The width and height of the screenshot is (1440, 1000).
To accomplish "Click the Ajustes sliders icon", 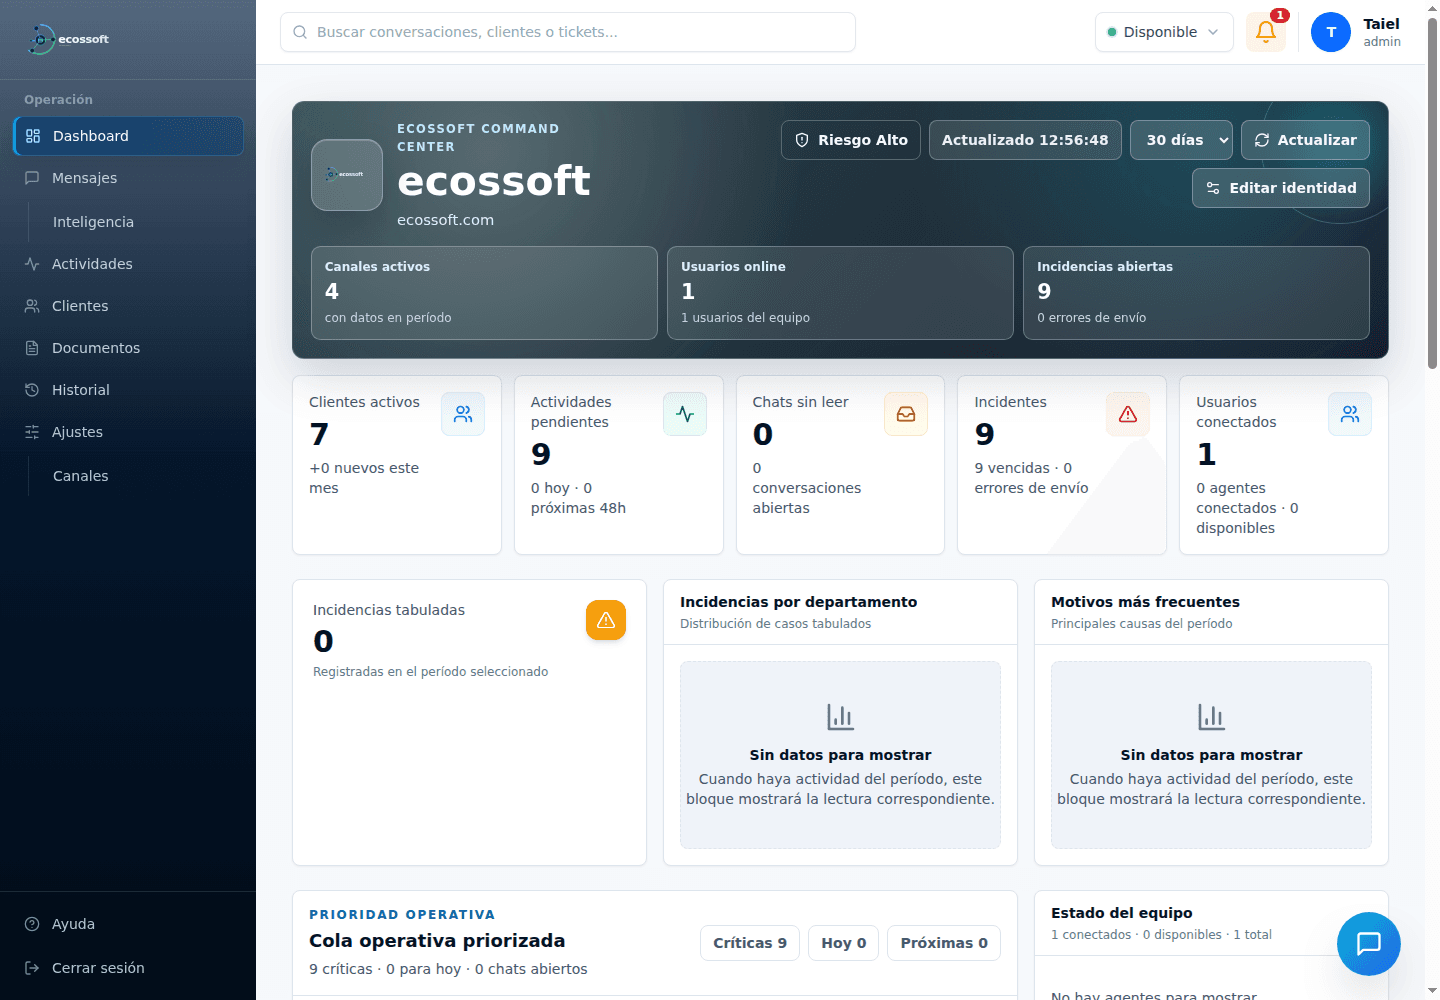I will click(x=32, y=432).
